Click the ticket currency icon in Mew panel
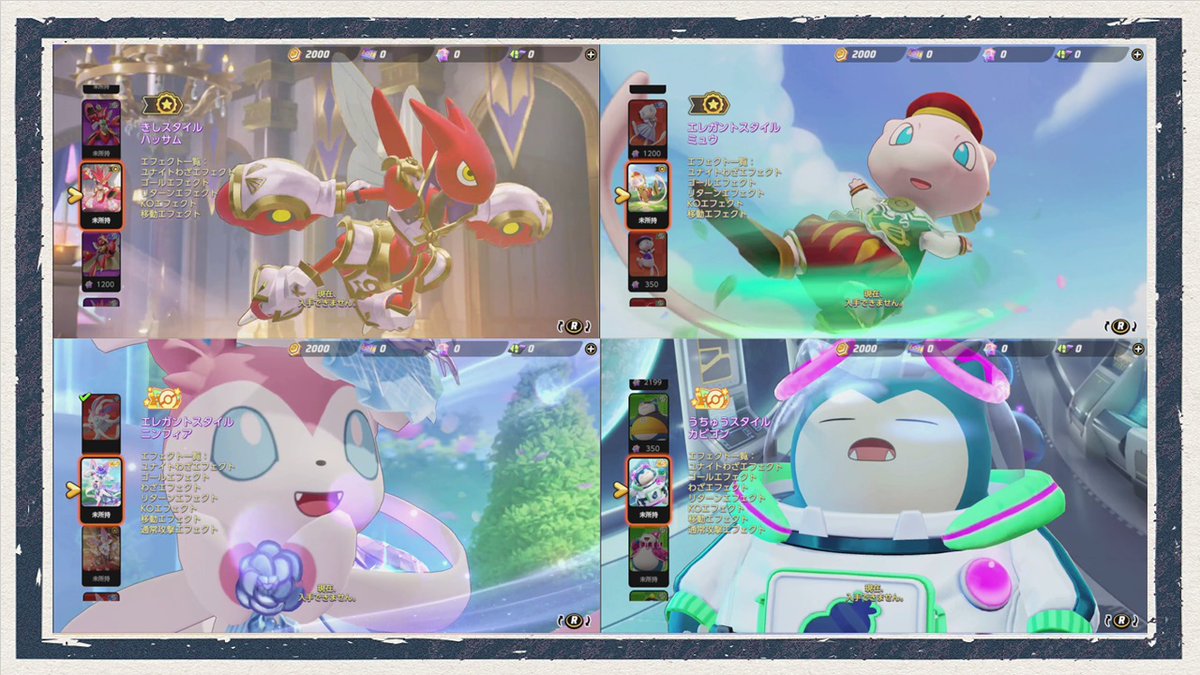Image resolution: width=1200 pixels, height=675 pixels. 917,54
